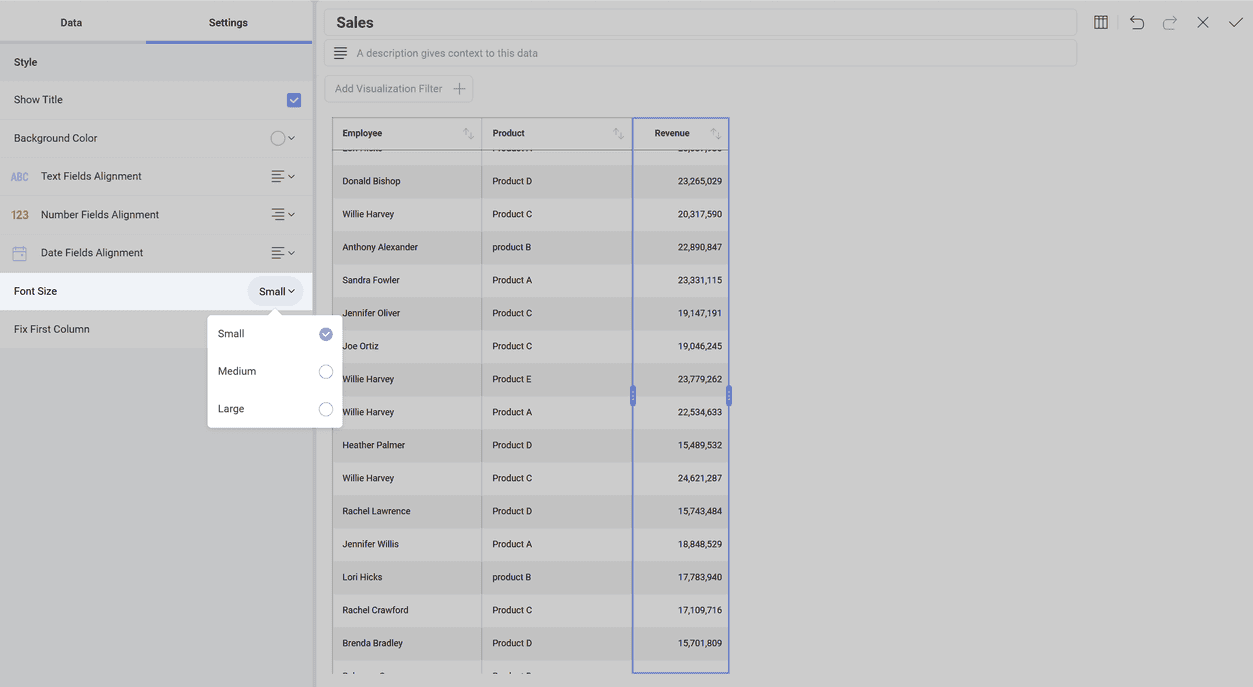This screenshot has width=1253, height=687.
Task: Click the description lines icon
Action: point(341,53)
